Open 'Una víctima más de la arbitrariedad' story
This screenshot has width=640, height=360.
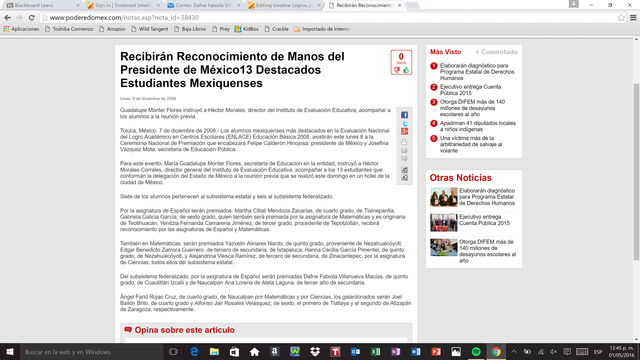click(x=471, y=144)
